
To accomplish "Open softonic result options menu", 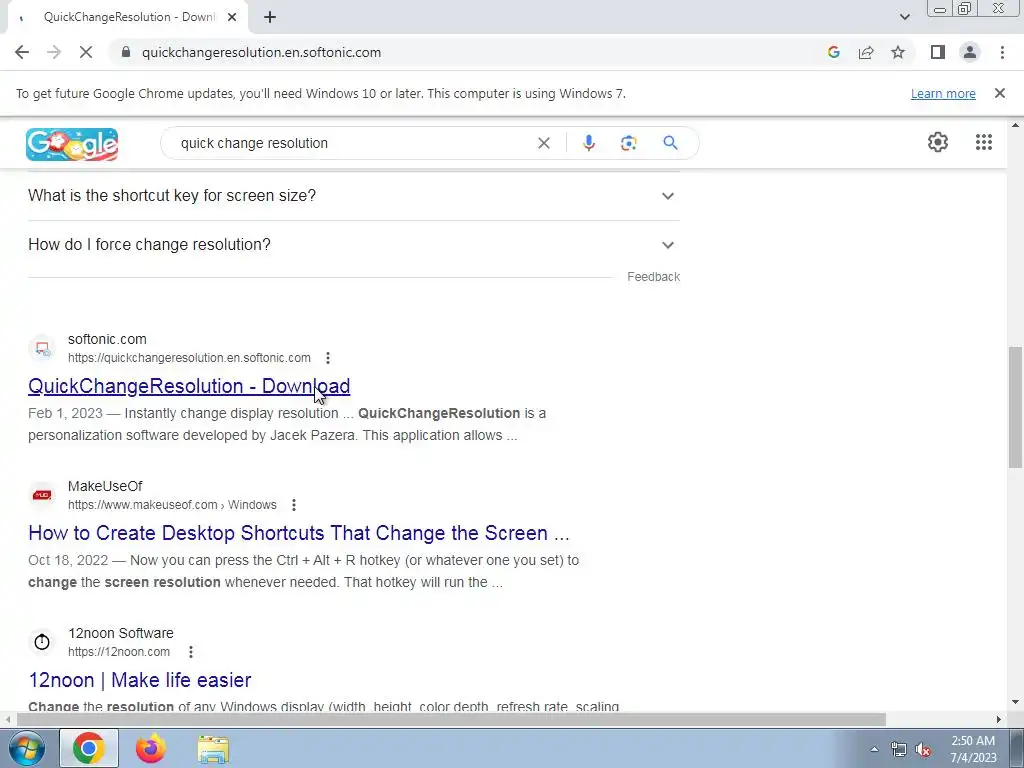I will coord(328,358).
